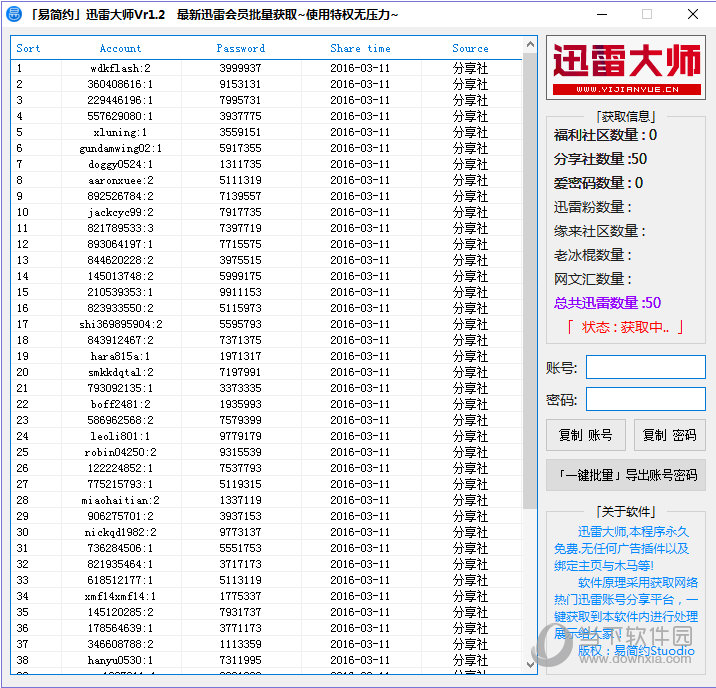Select account nickqd1982:2

pos(121,532)
